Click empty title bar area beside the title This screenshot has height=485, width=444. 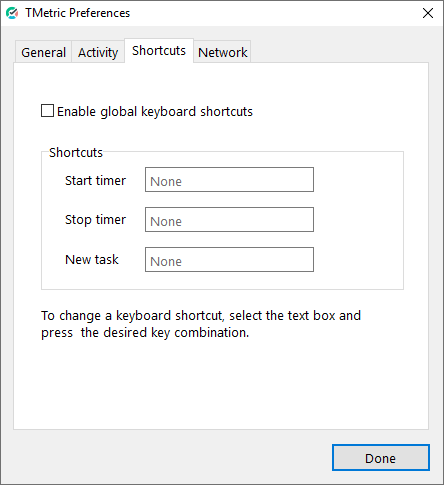tap(267, 13)
